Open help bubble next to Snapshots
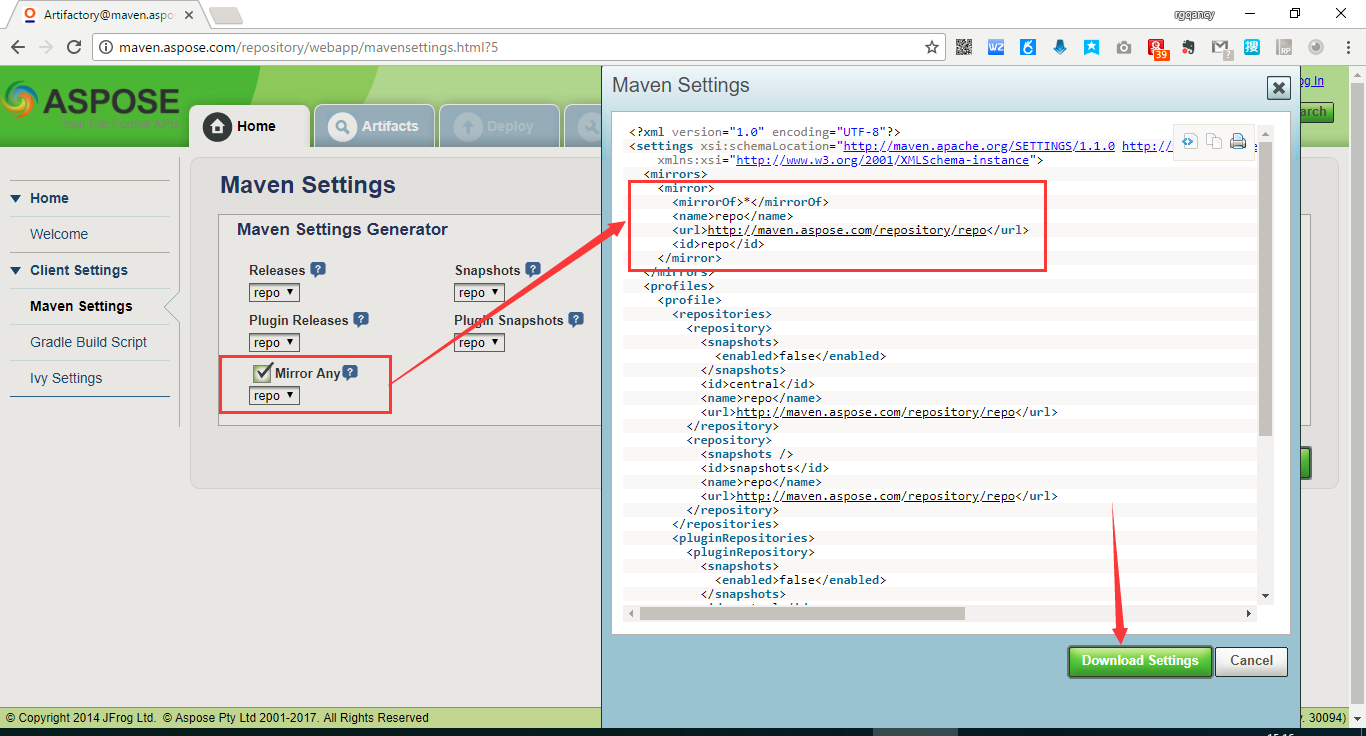Image resolution: width=1366 pixels, height=736 pixels. click(533, 269)
